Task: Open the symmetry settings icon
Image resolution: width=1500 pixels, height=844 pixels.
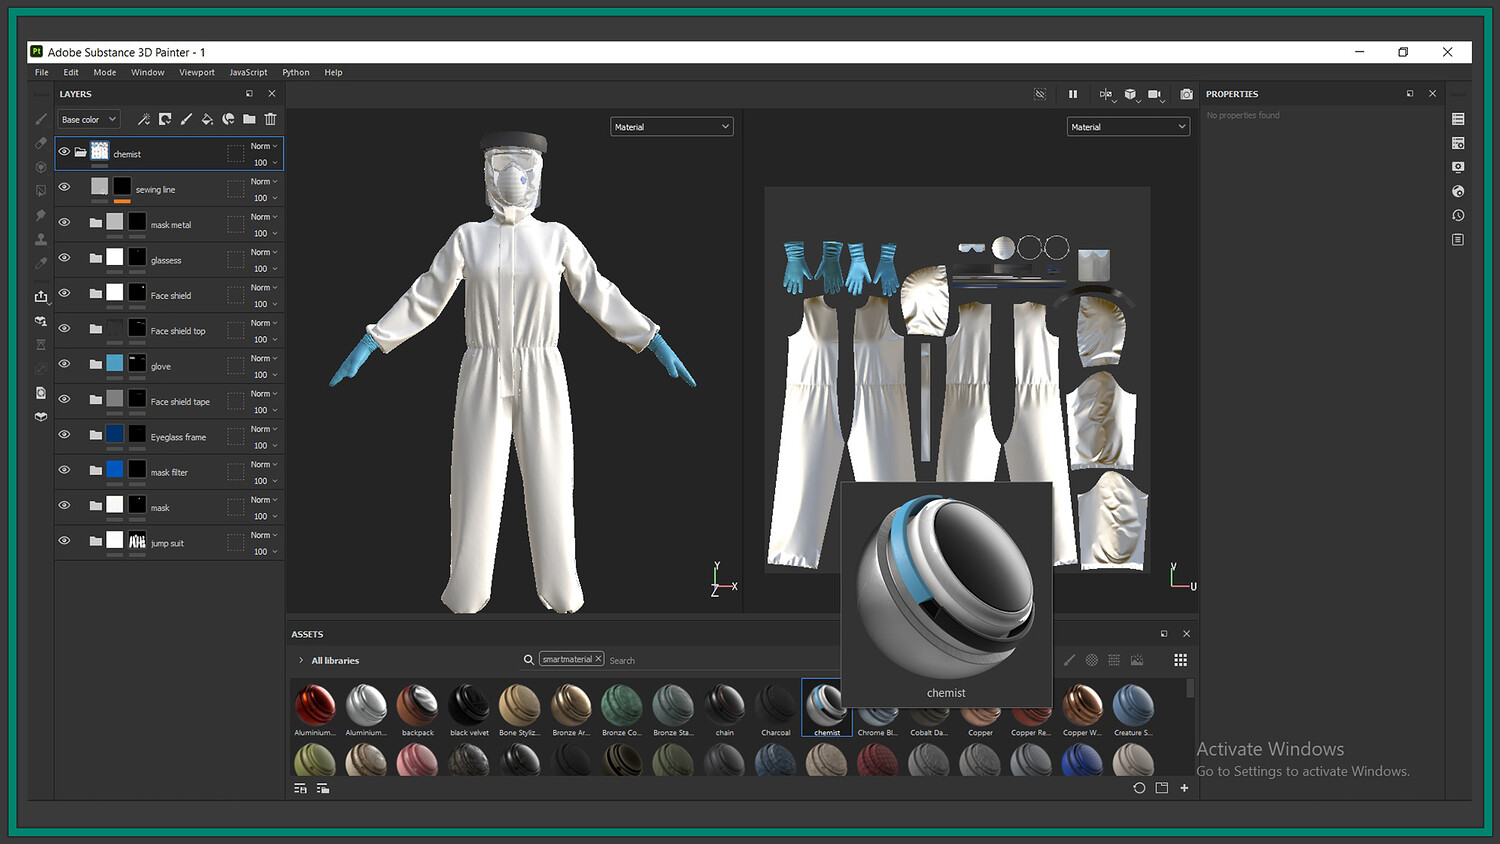Action: [1106, 94]
